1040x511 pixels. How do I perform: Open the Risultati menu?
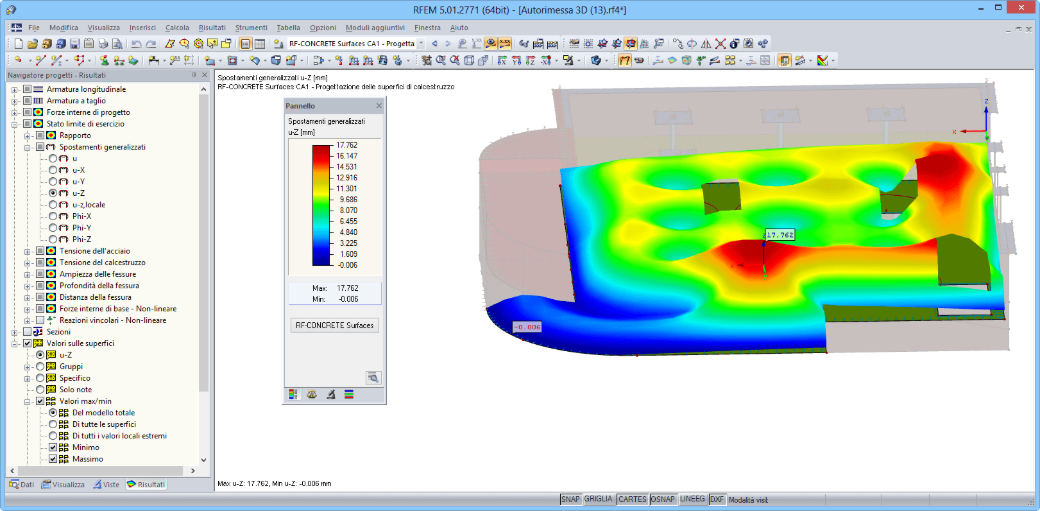212,28
